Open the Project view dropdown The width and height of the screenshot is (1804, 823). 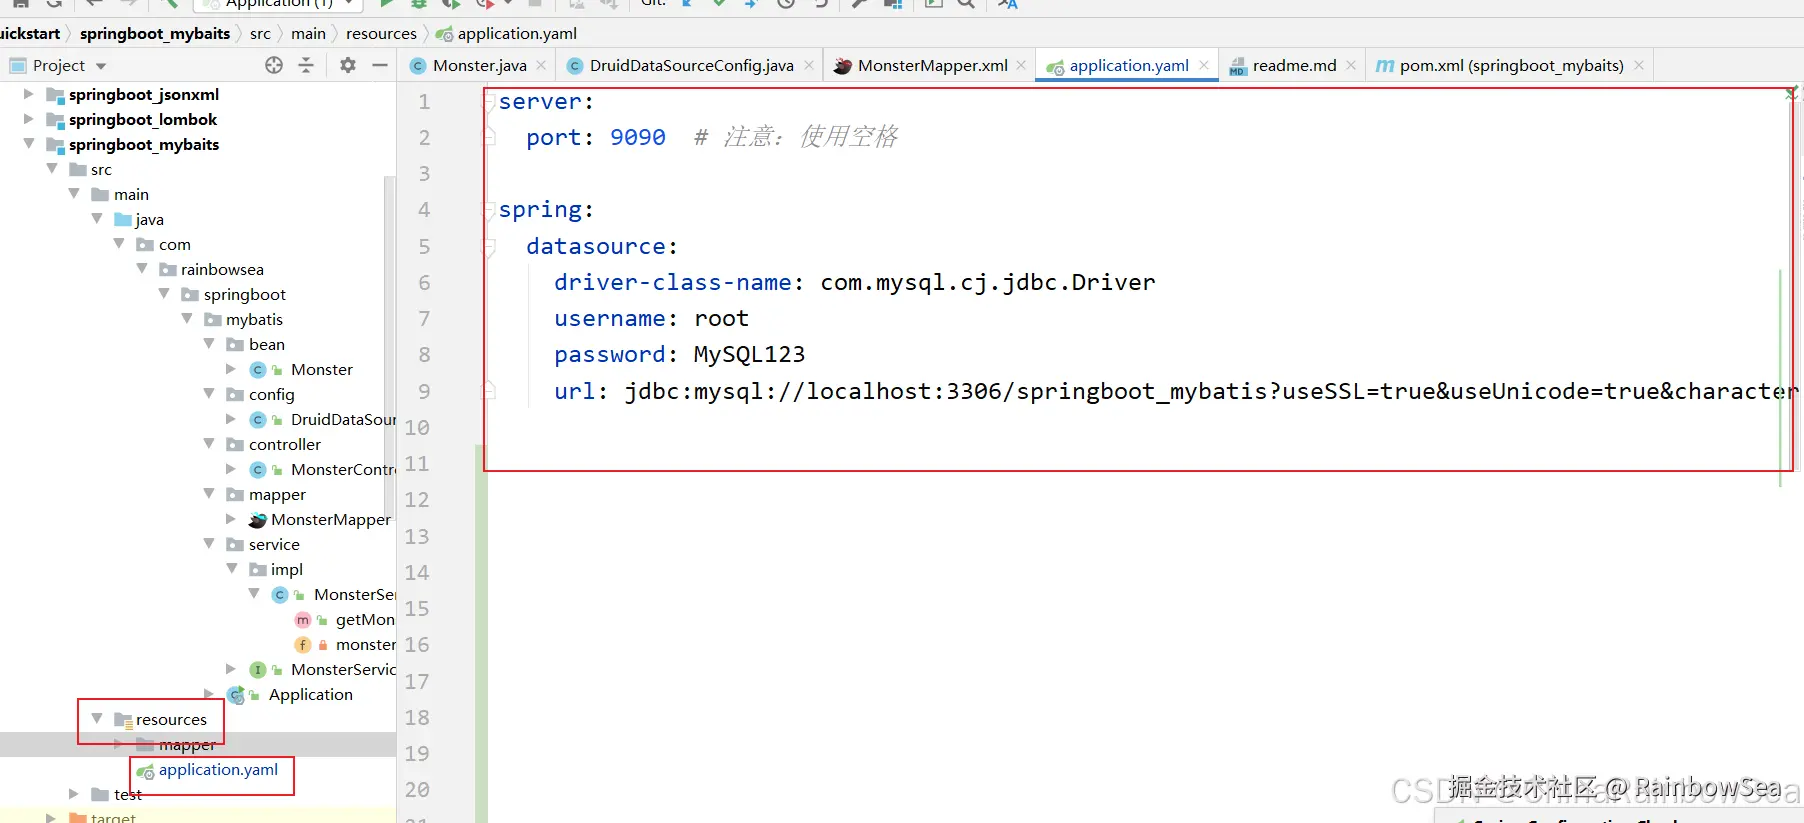pyautogui.click(x=100, y=66)
